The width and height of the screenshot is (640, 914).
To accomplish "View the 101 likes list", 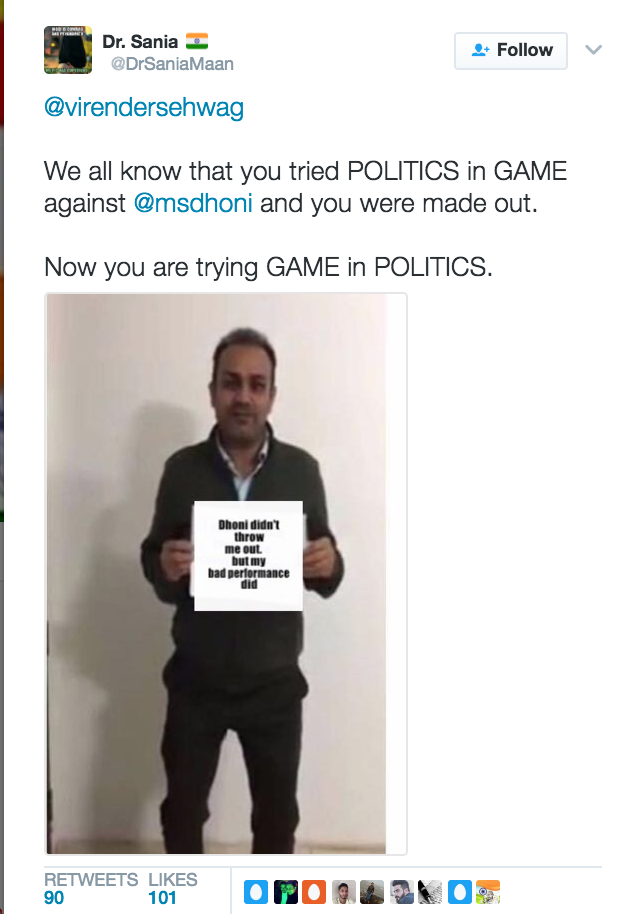I will (x=173, y=888).
